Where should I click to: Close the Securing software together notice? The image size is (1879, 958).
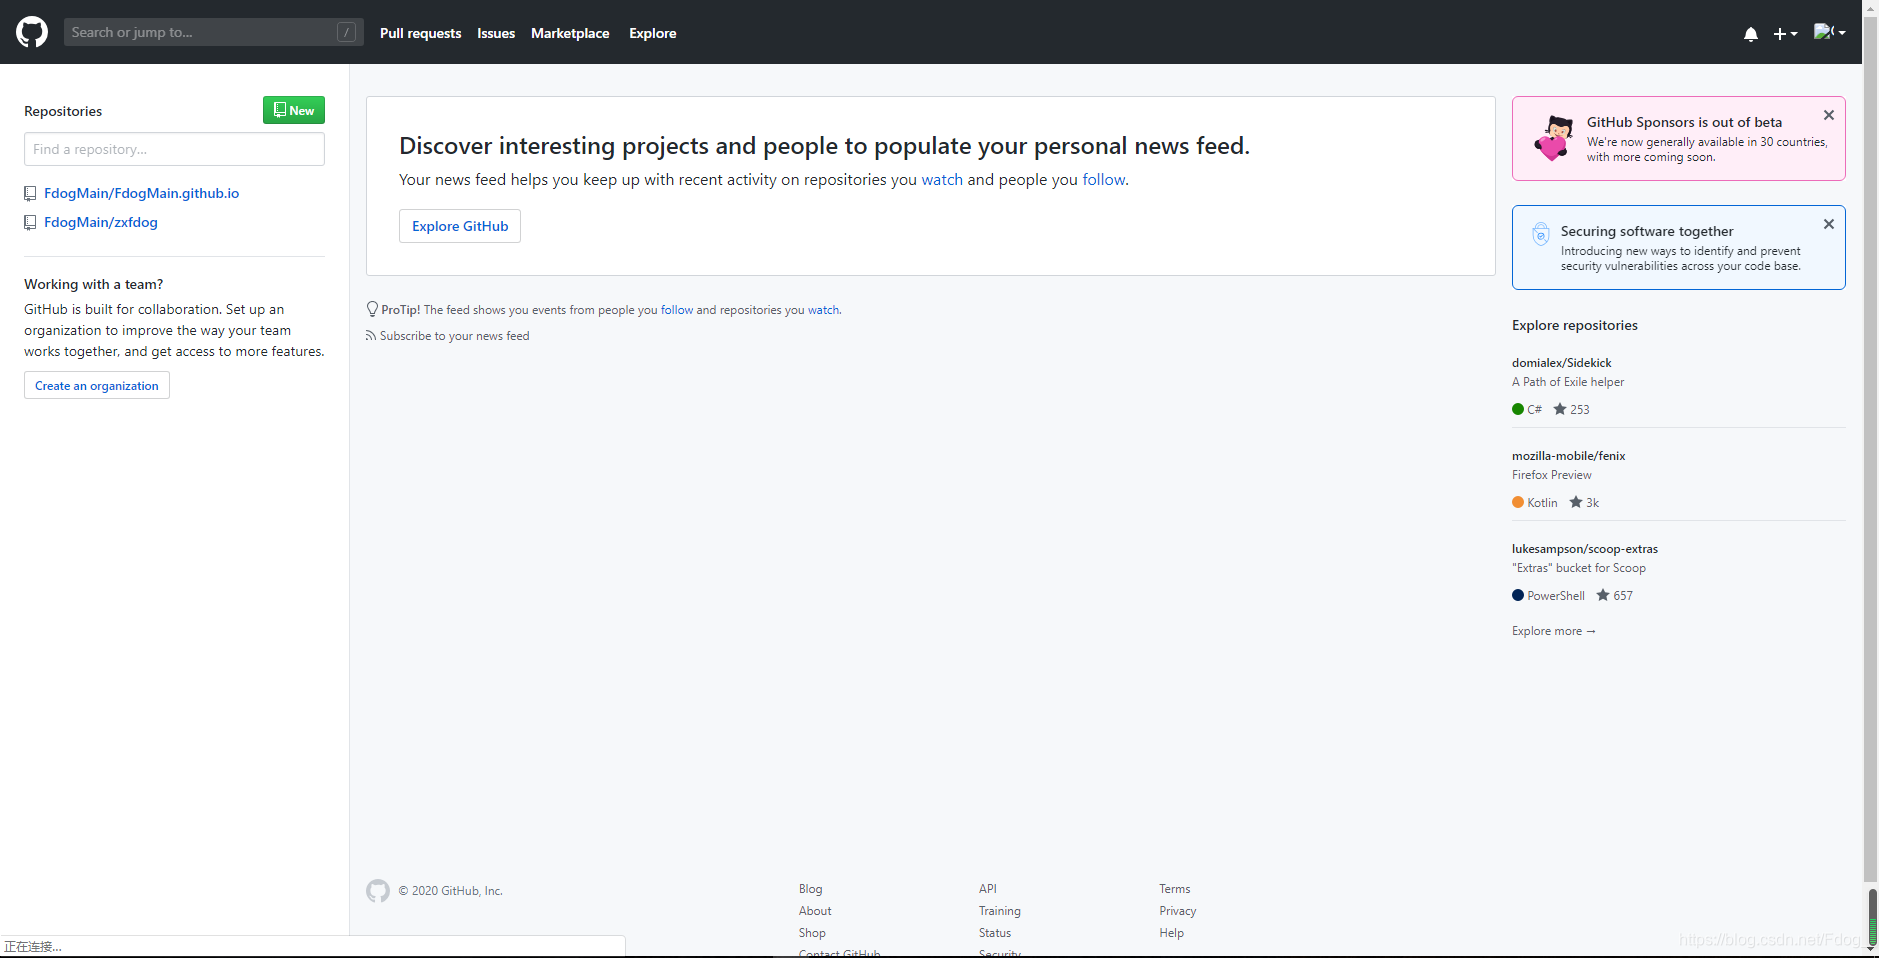pos(1828,224)
